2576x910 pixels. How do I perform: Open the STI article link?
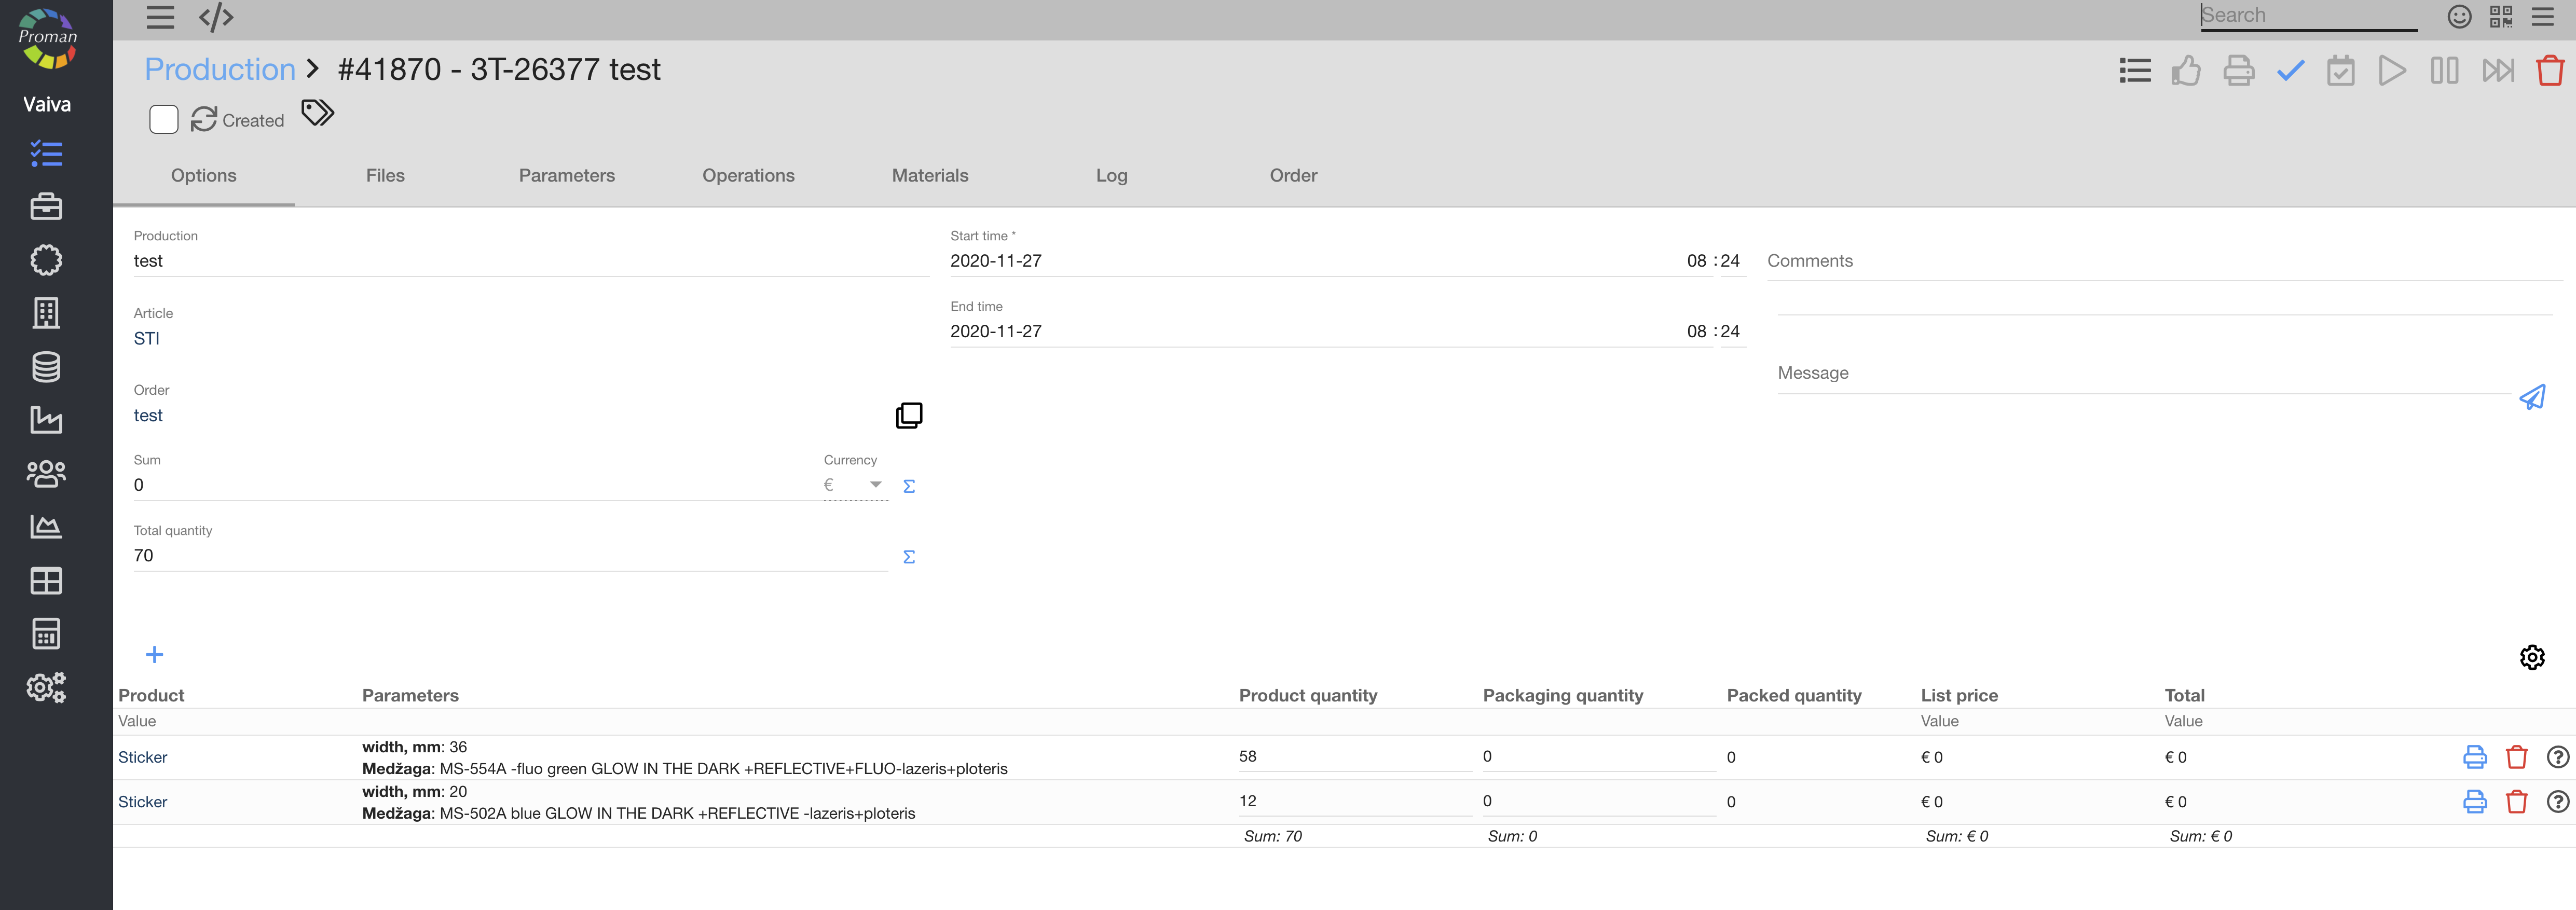[x=146, y=339]
